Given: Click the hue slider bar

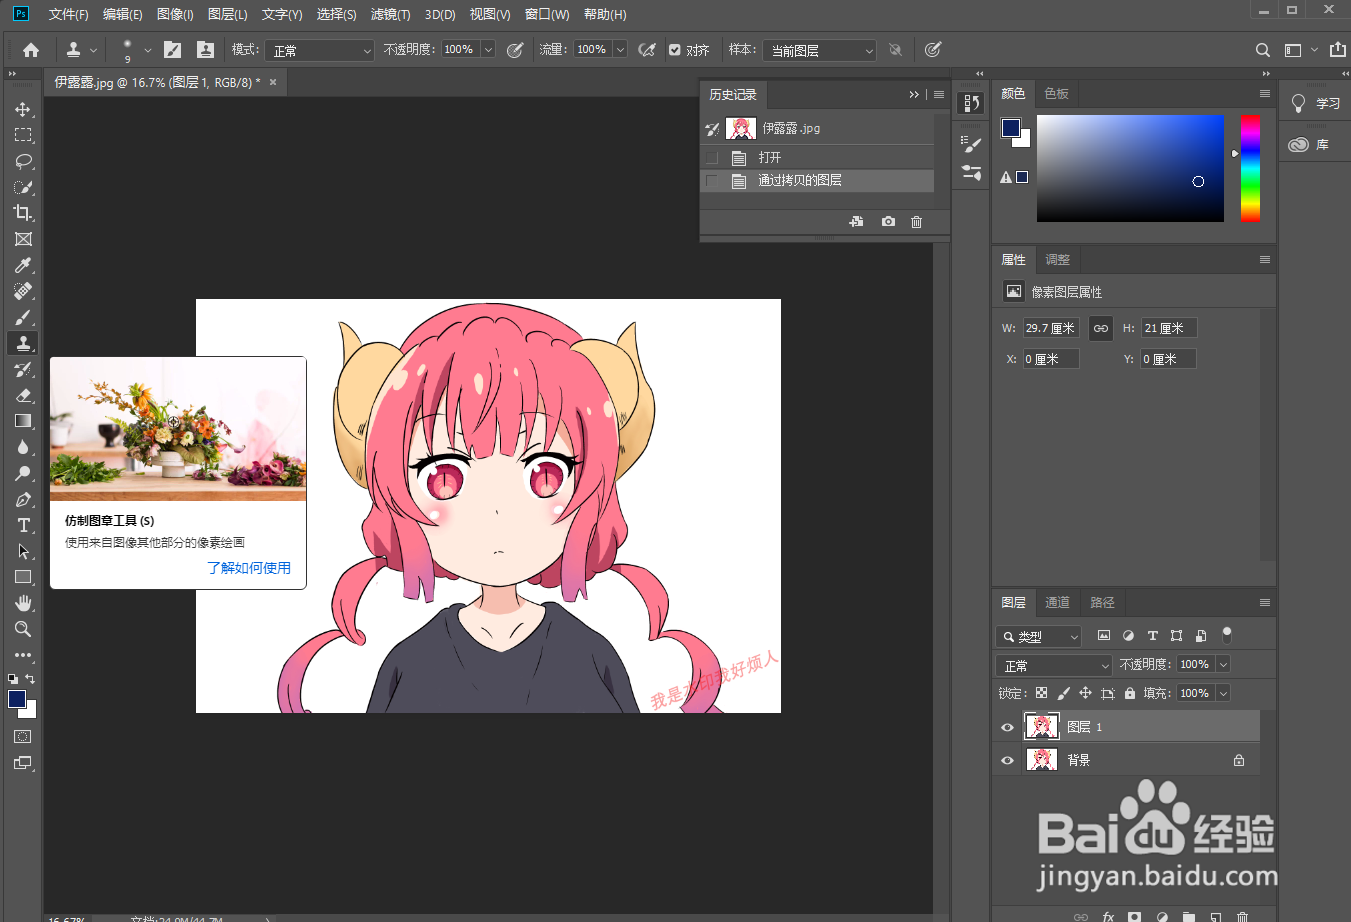Looking at the screenshot, I should (1250, 168).
